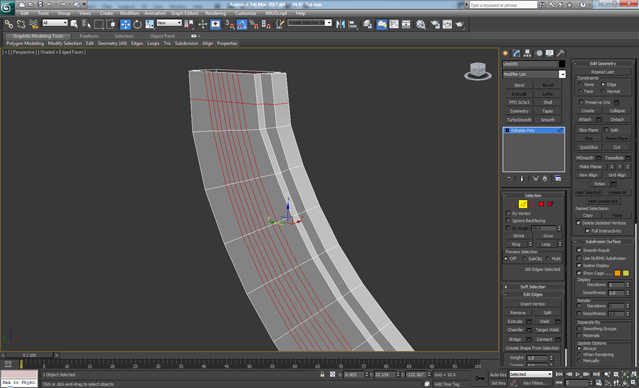Collapse the Edit Edges rollout
The height and width of the screenshot is (388, 639).
(x=533, y=294)
